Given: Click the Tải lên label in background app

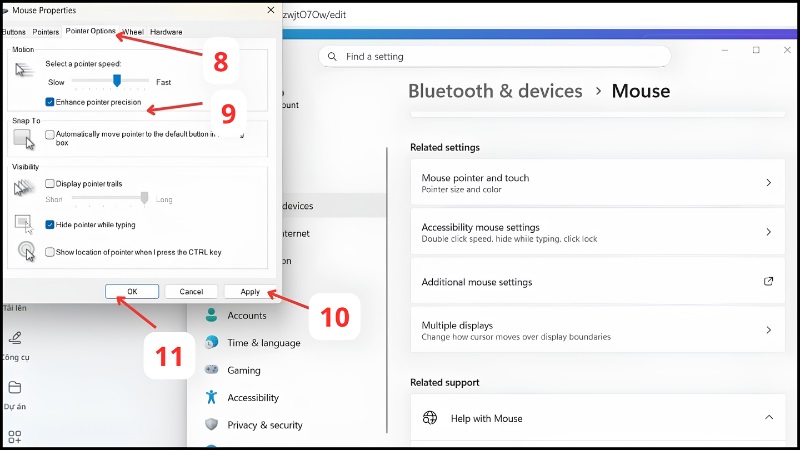Looking at the screenshot, I should click(14, 308).
